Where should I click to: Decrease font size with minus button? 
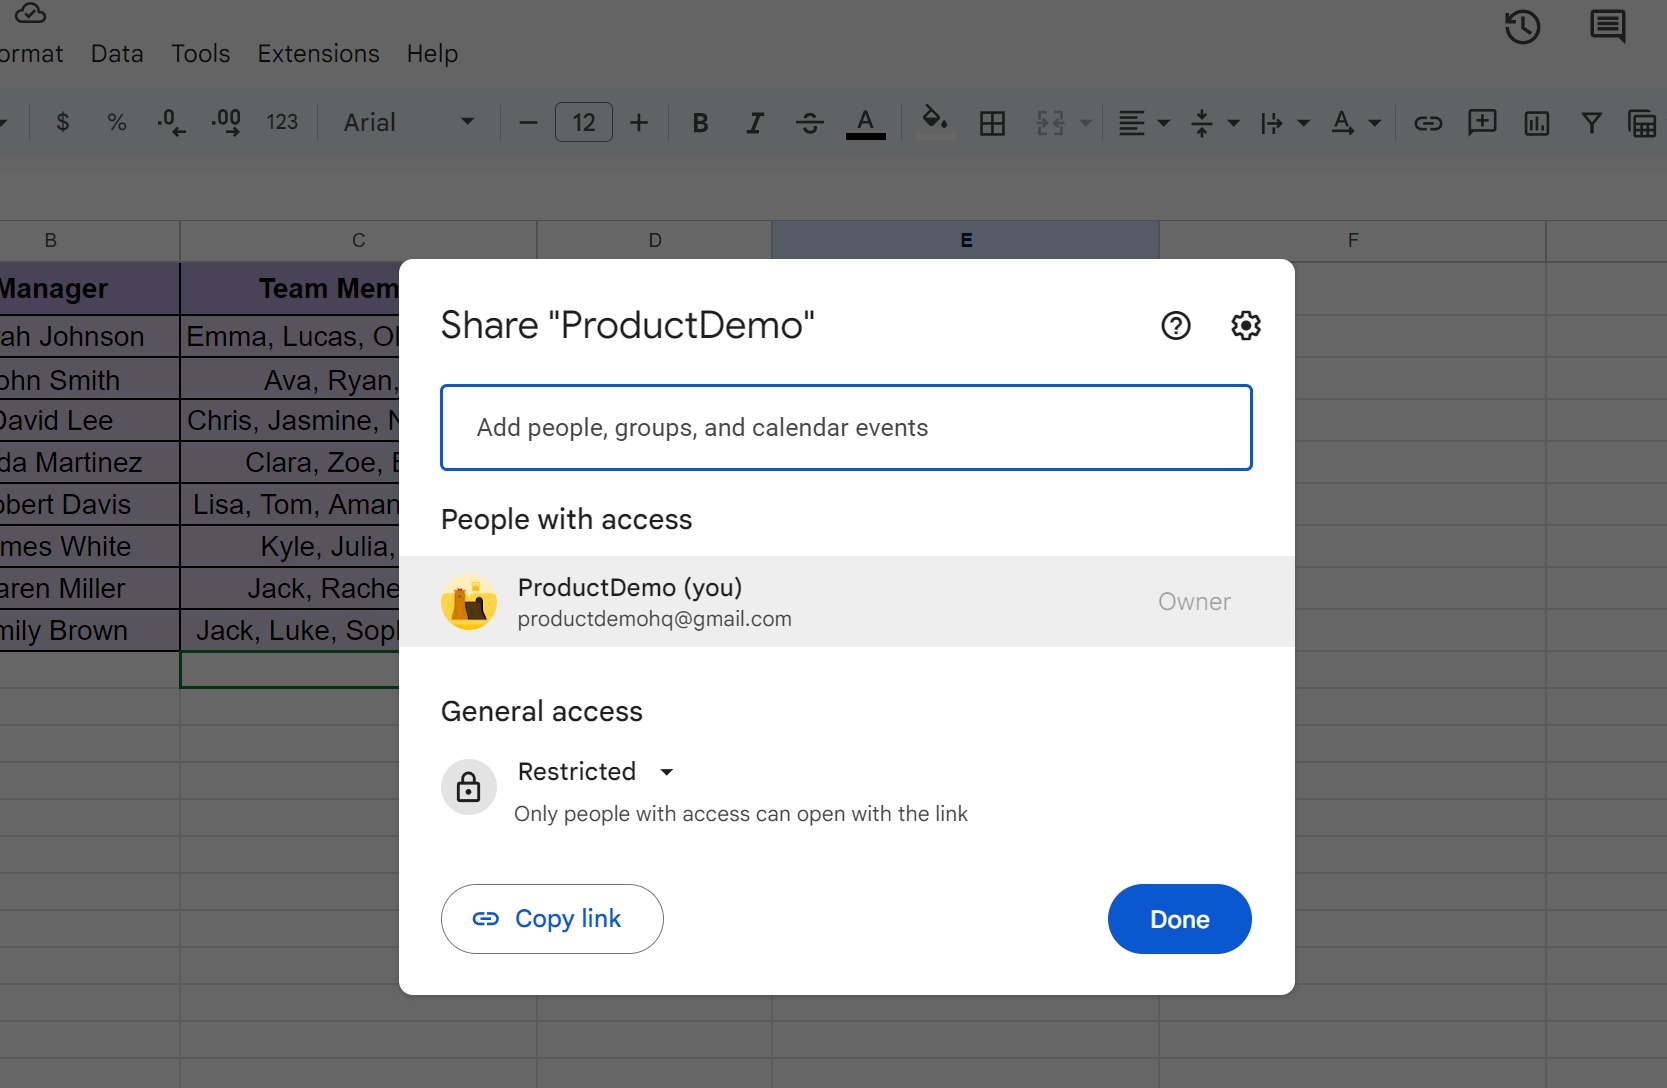pyautogui.click(x=529, y=123)
